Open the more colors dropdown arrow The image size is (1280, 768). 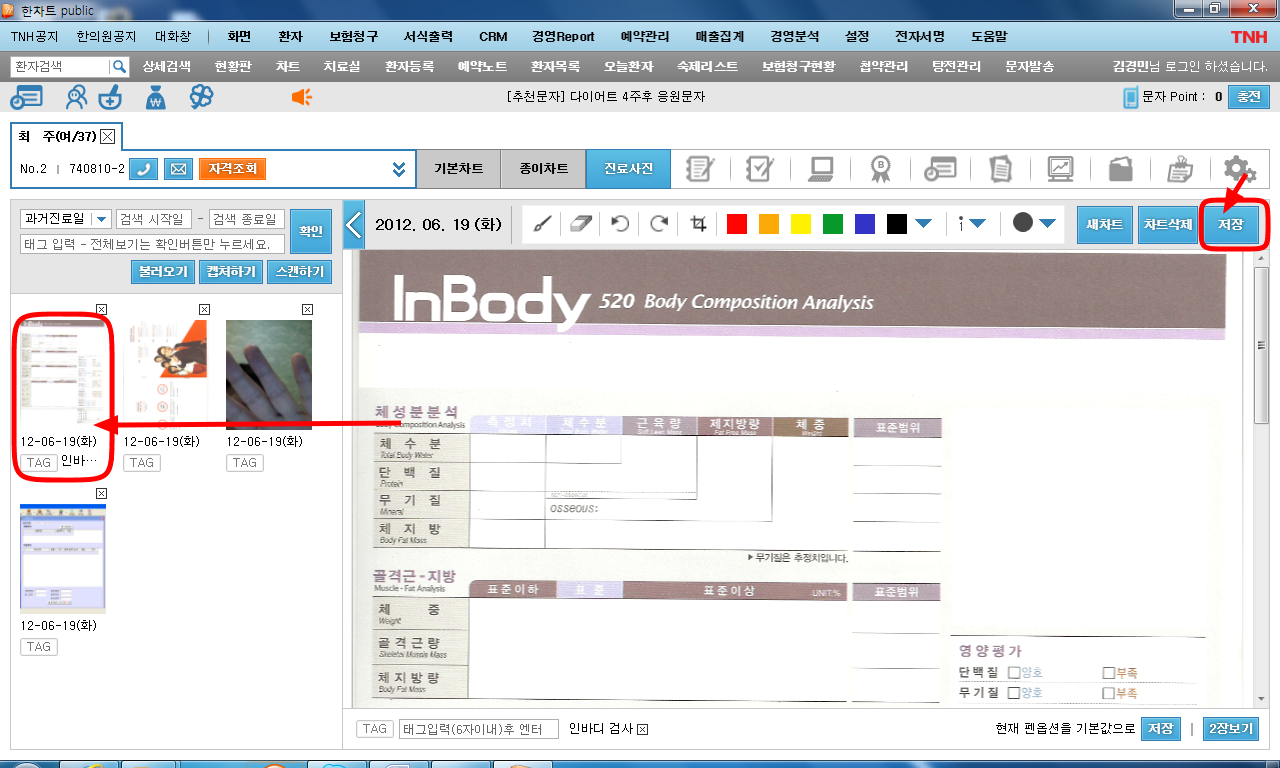click(x=924, y=224)
